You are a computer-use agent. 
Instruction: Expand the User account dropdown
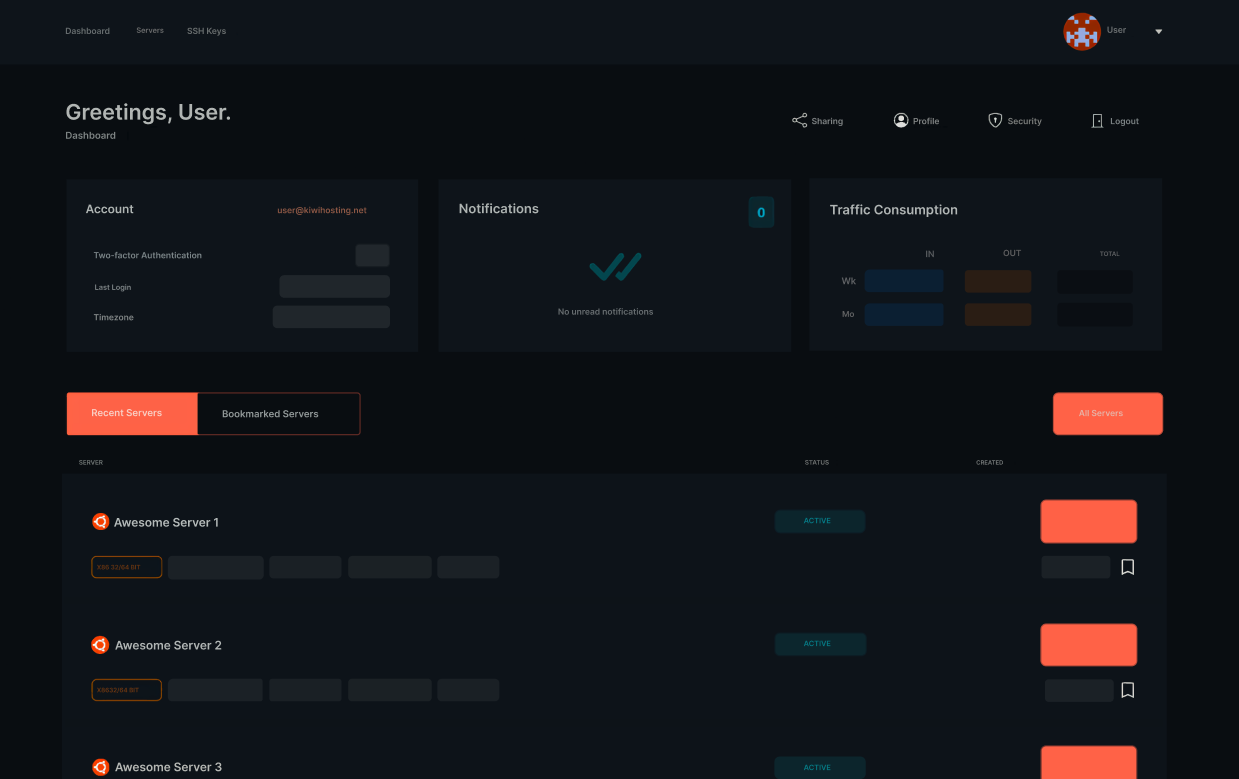[x=1158, y=31]
